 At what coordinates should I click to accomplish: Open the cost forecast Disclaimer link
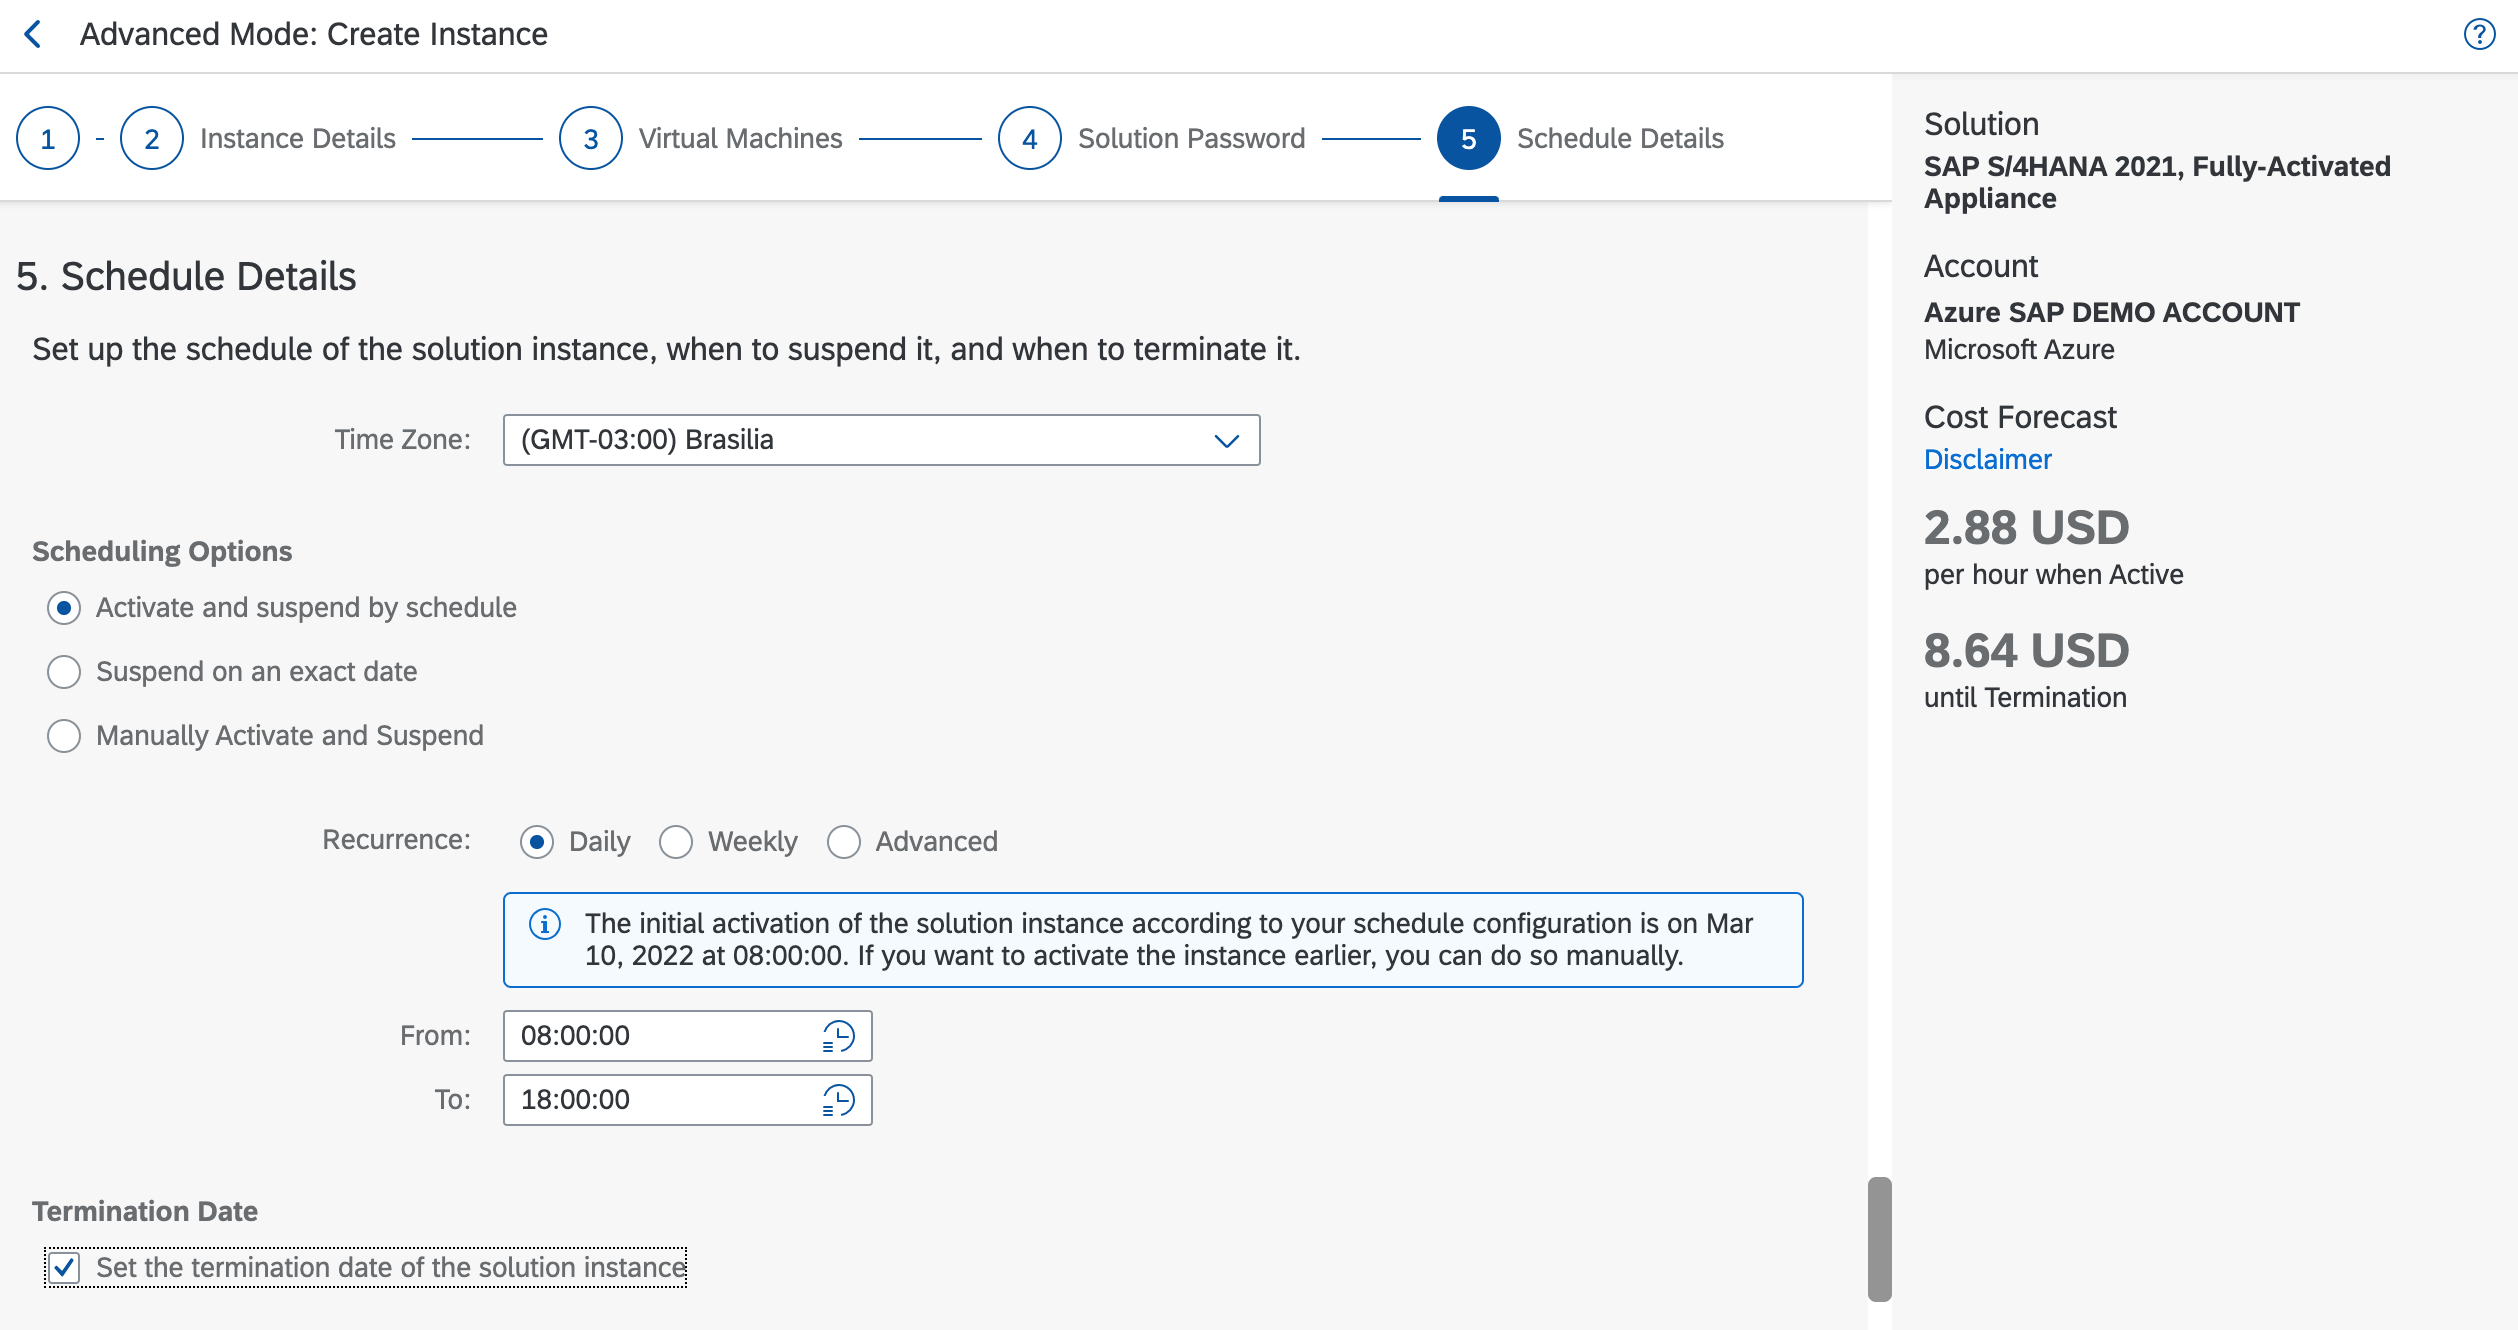1987,459
